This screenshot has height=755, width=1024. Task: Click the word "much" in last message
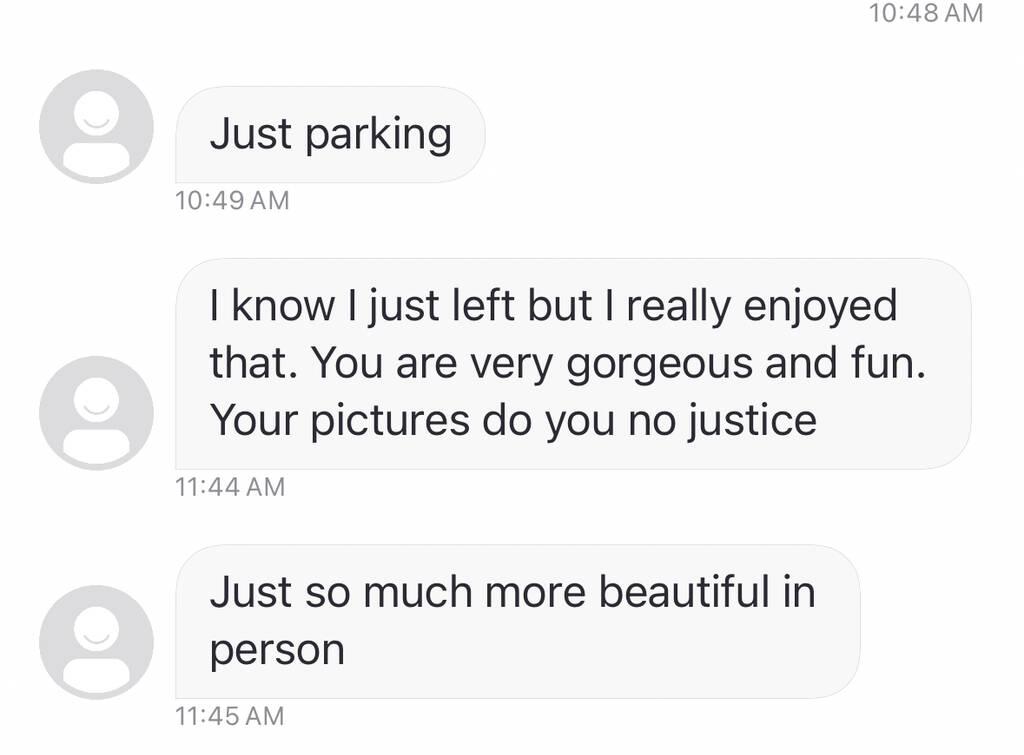pyautogui.click(x=423, y=592)
